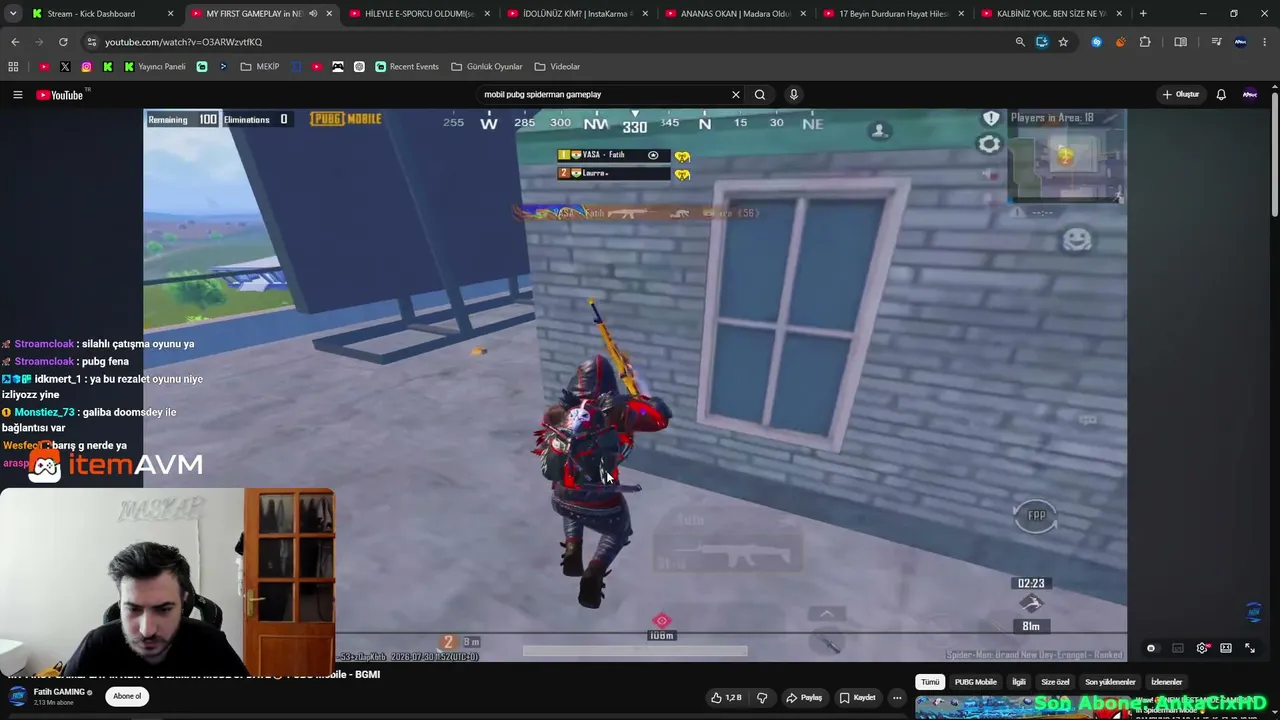Go to the YouTube home logo
Screen dimensions: 1280x720
click(x=62, y=95)
